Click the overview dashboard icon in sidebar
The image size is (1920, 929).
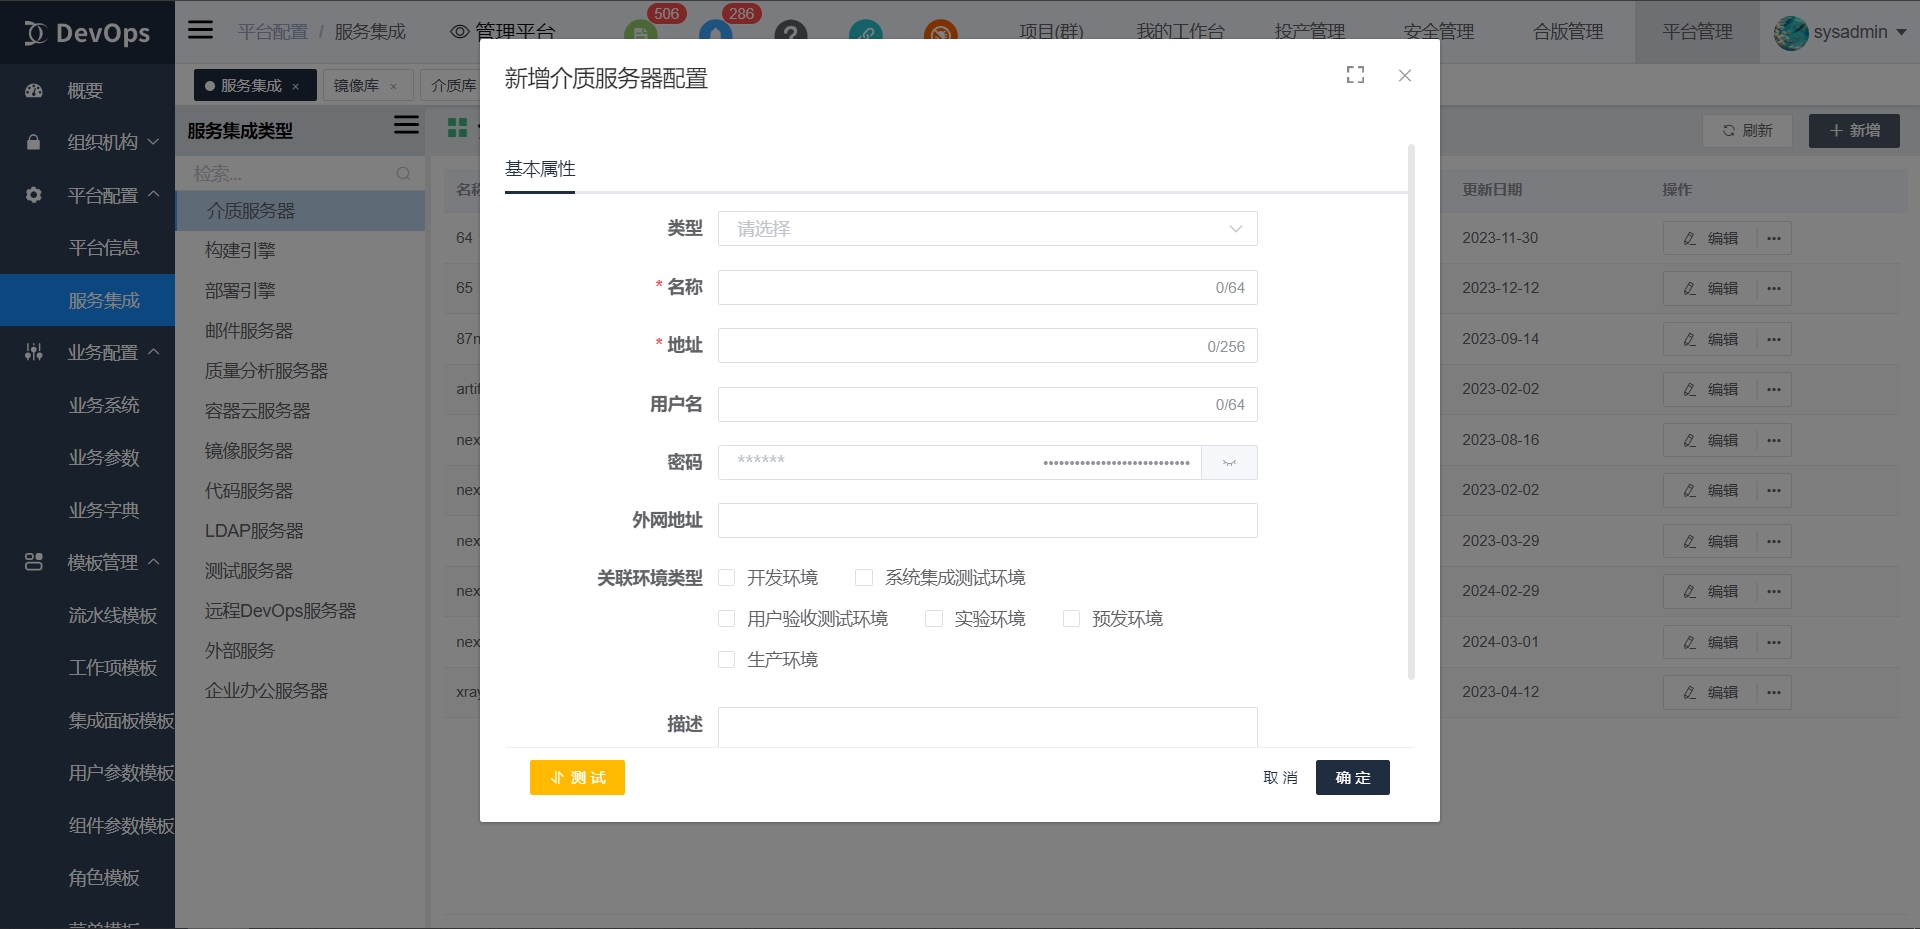(x=34, y=91)
